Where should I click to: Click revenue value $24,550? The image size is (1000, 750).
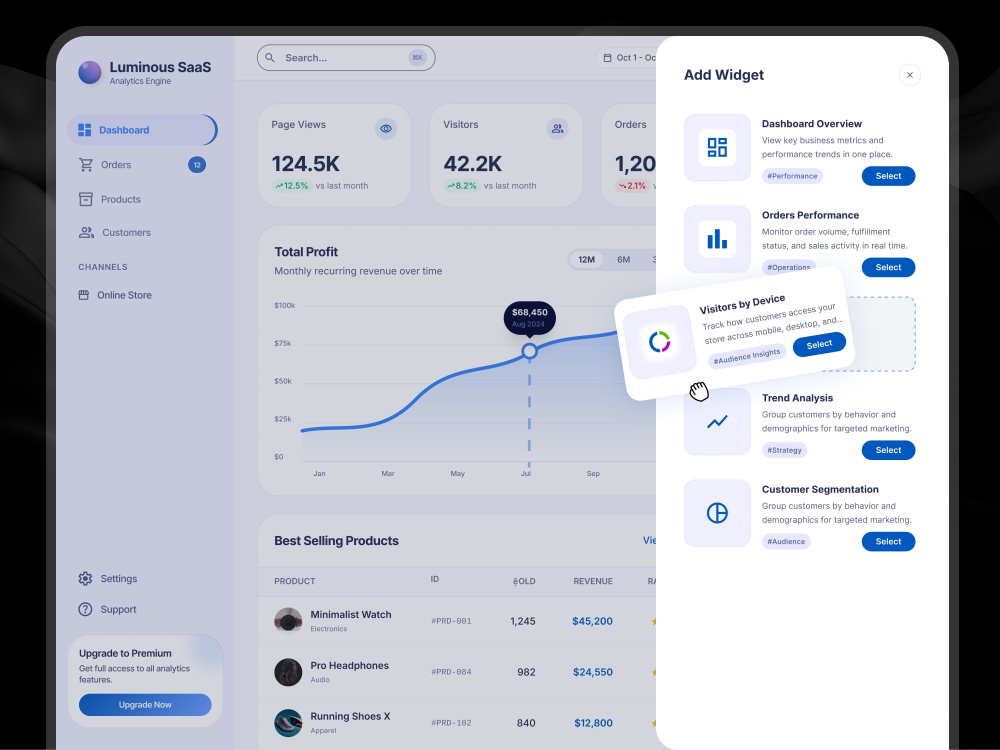pyautogui.click(x=592, y=672)
